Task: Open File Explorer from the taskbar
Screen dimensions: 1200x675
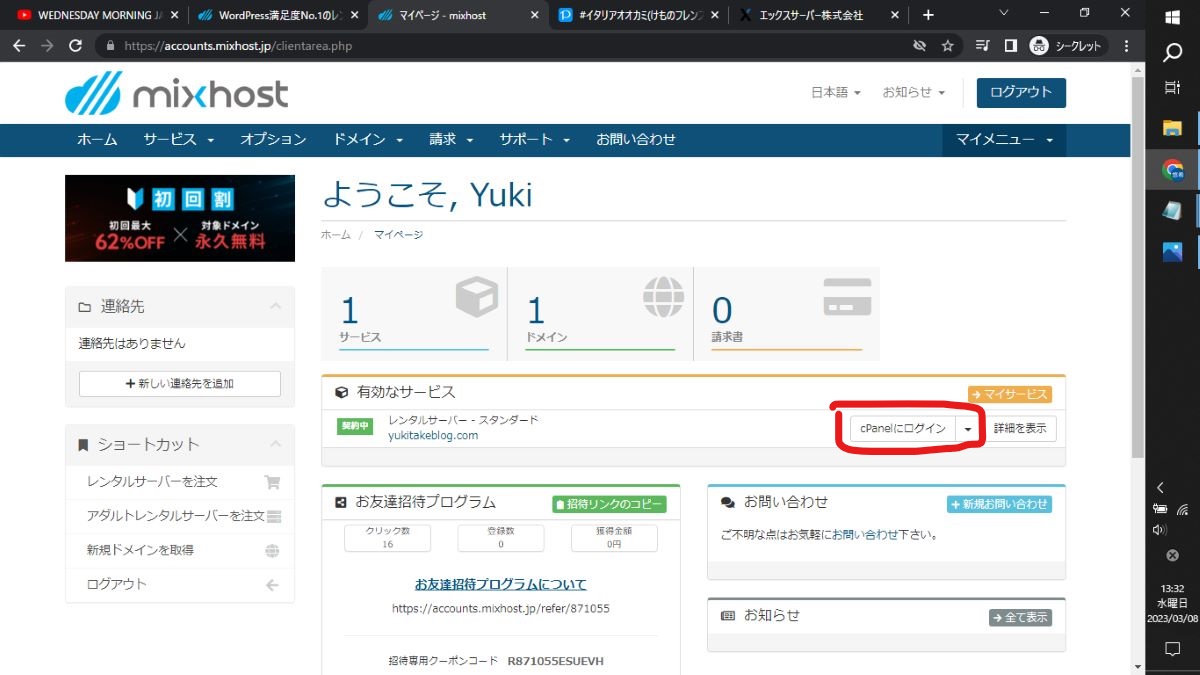Action: pyautogui.click(x=1172, y=127)
